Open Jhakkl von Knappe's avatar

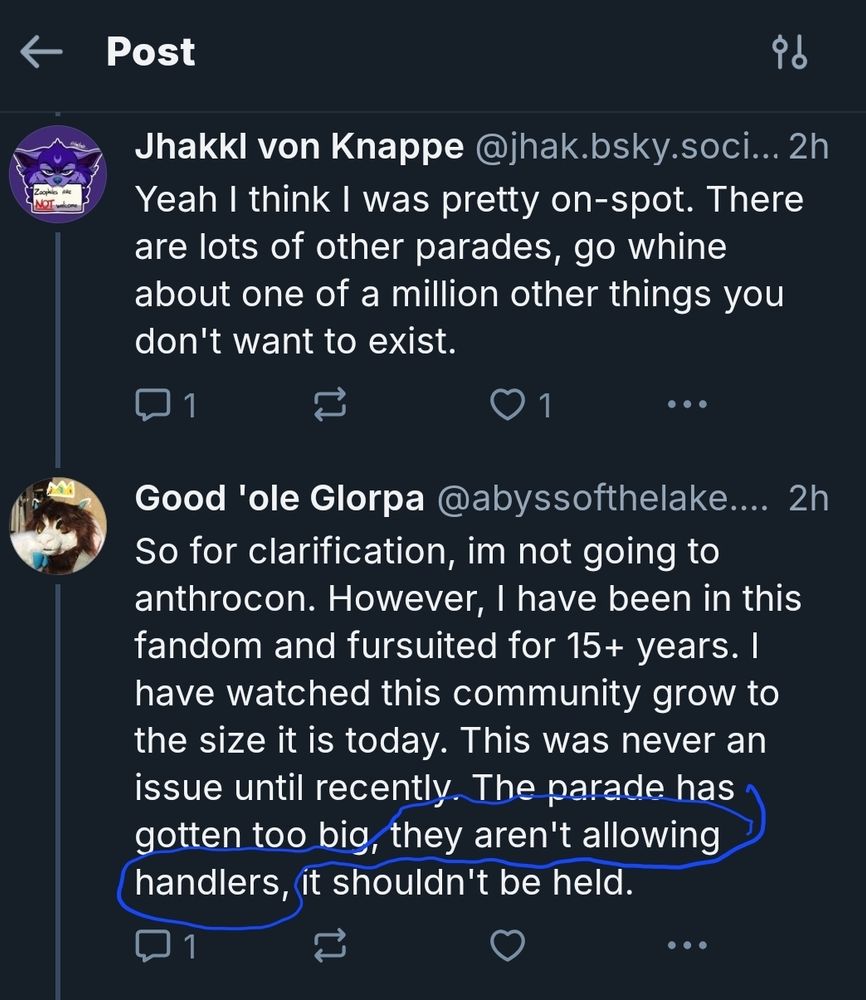[57, 175]
